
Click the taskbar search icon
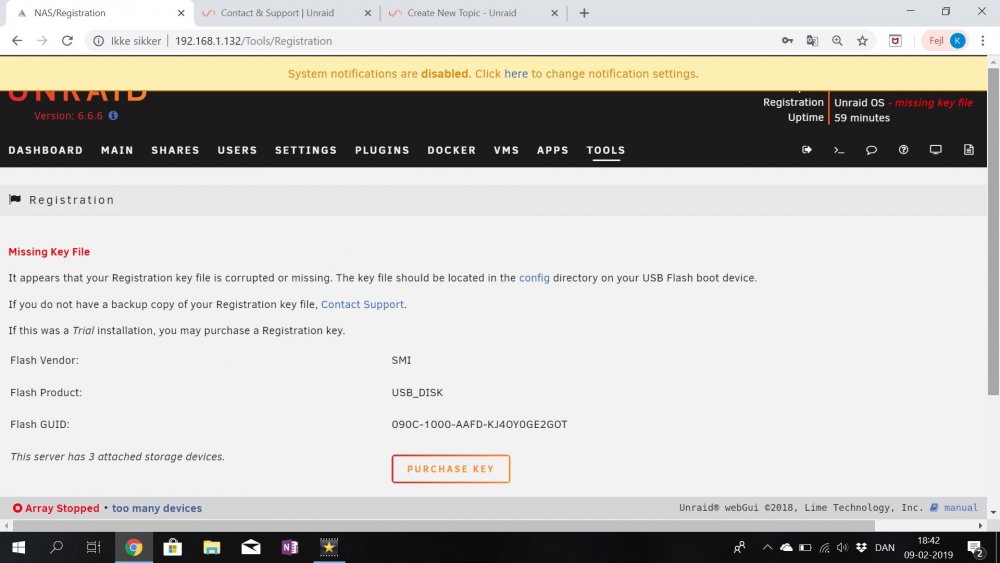tap(56, 547)
